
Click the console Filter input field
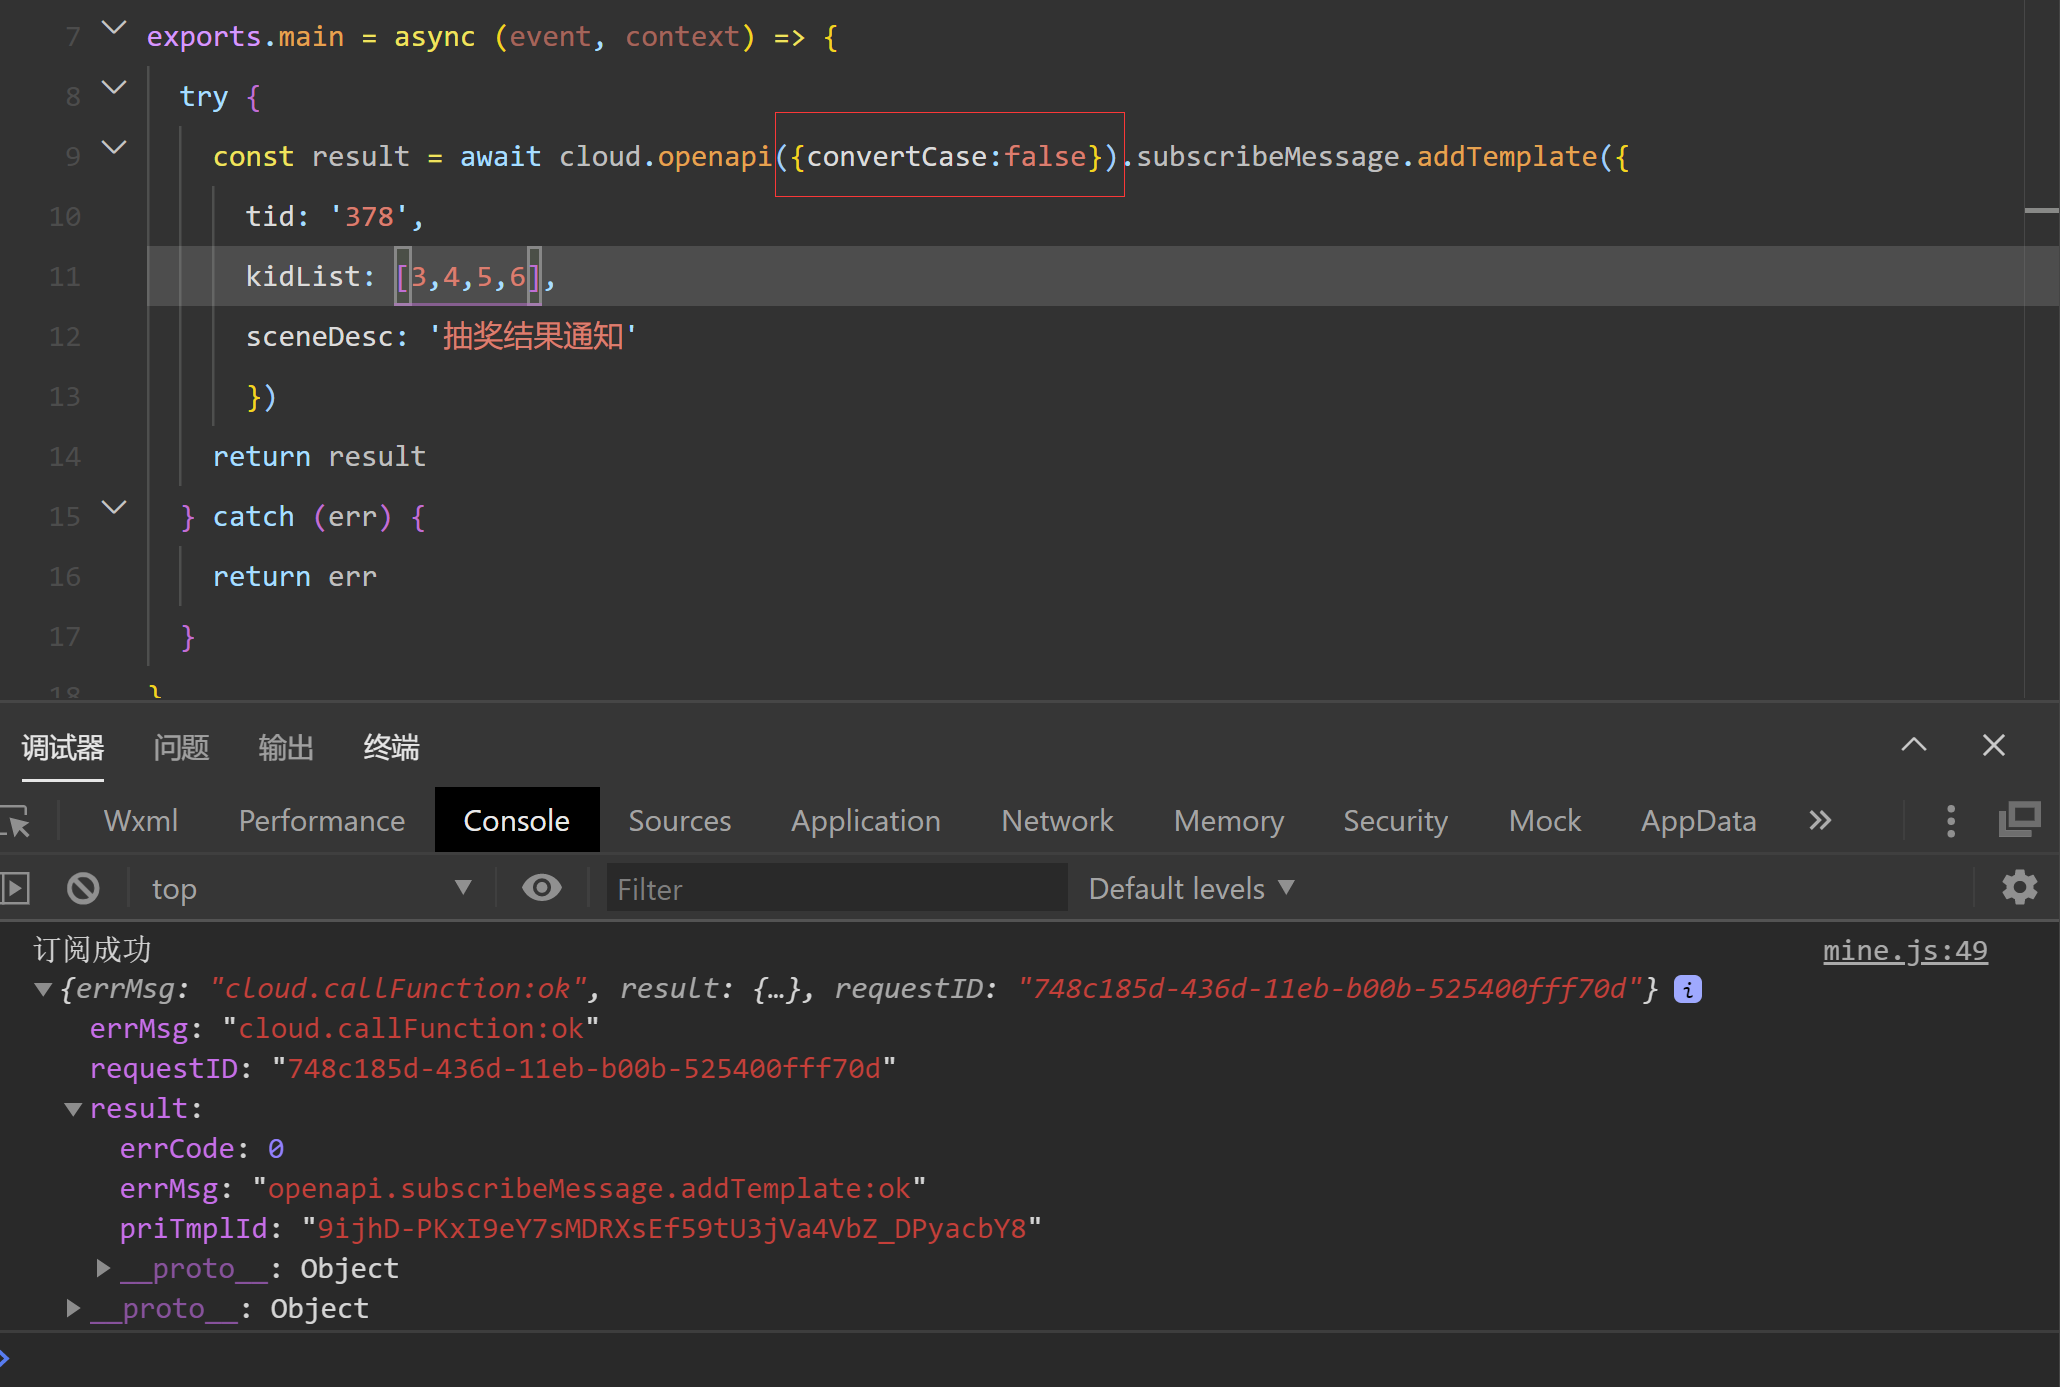coord(836,888)
